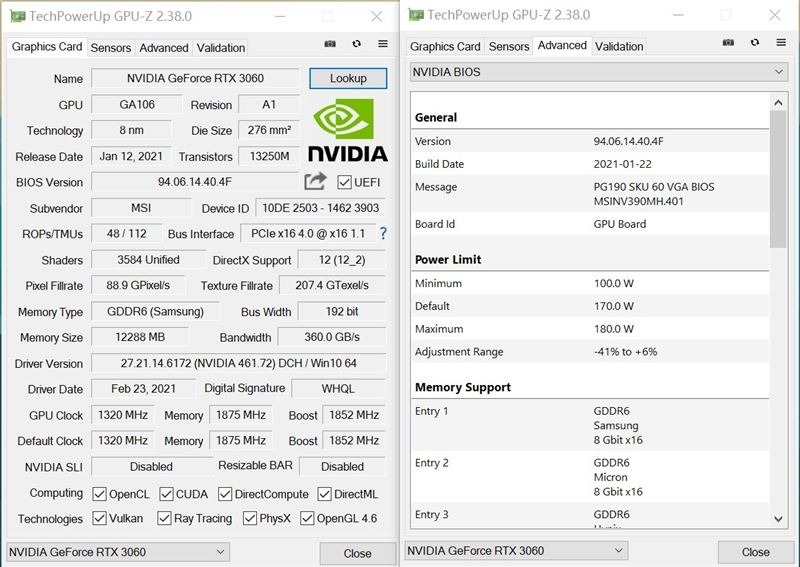This screenshot has width=800, height=567.
Task: Click the Name field NVIDIA GeForce RTX 3060
Action: (x=195, y=78)
